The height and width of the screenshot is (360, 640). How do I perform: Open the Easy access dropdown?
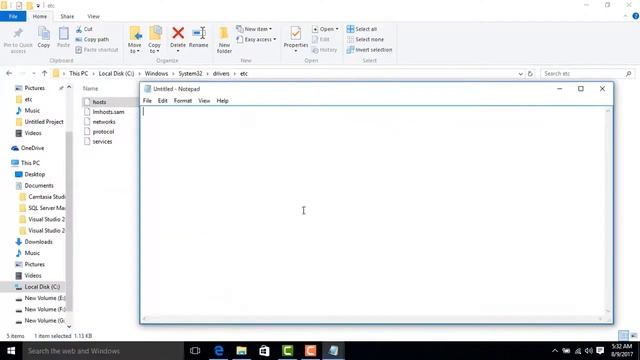[256, 40]
